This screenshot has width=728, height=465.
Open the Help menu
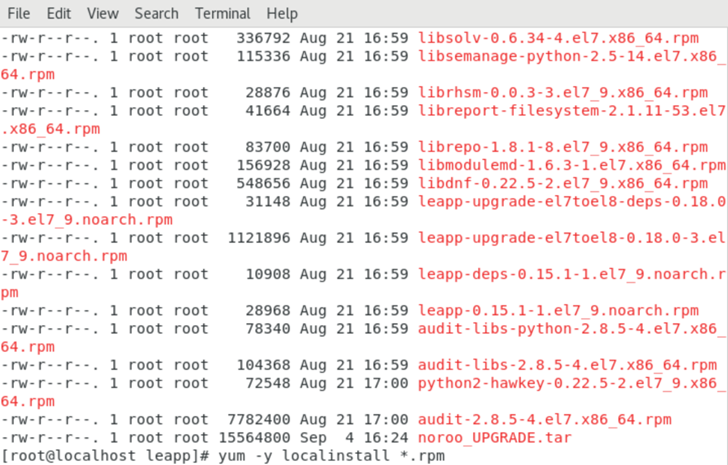(x=282, y=13)
